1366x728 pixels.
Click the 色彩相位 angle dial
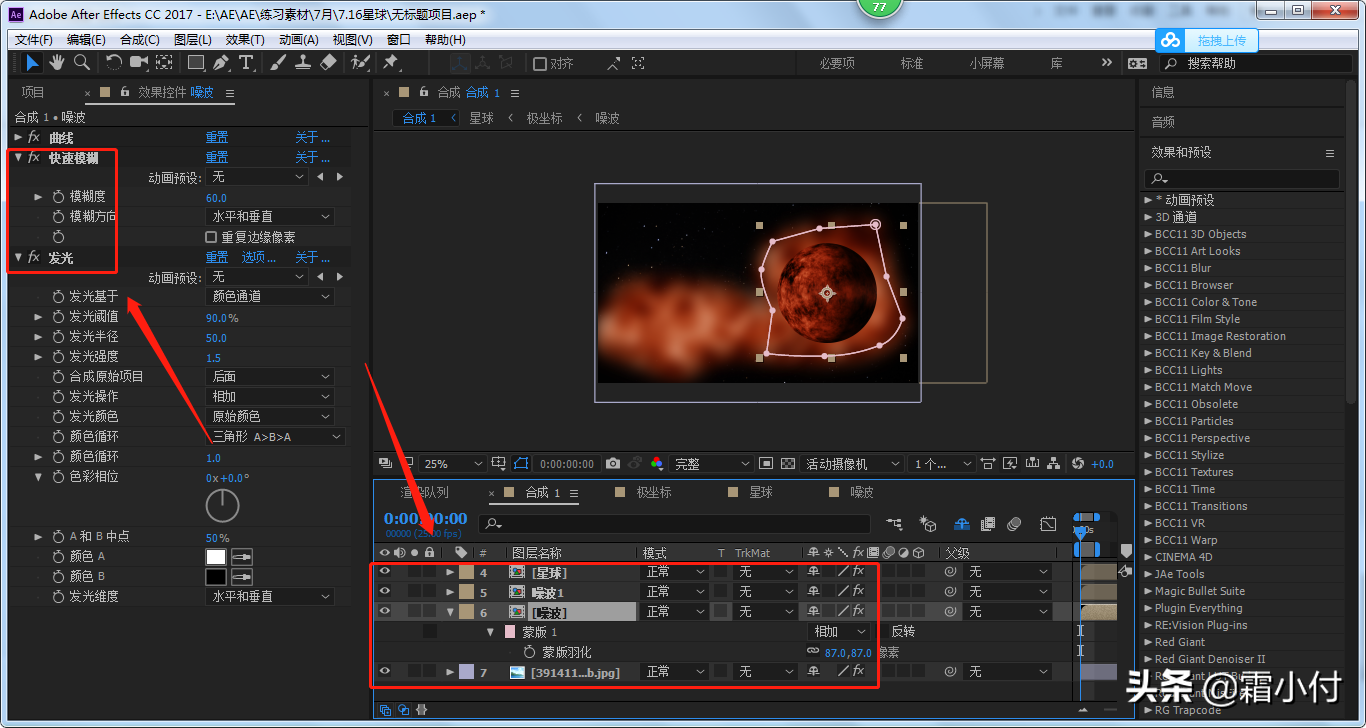coord(222,505)
